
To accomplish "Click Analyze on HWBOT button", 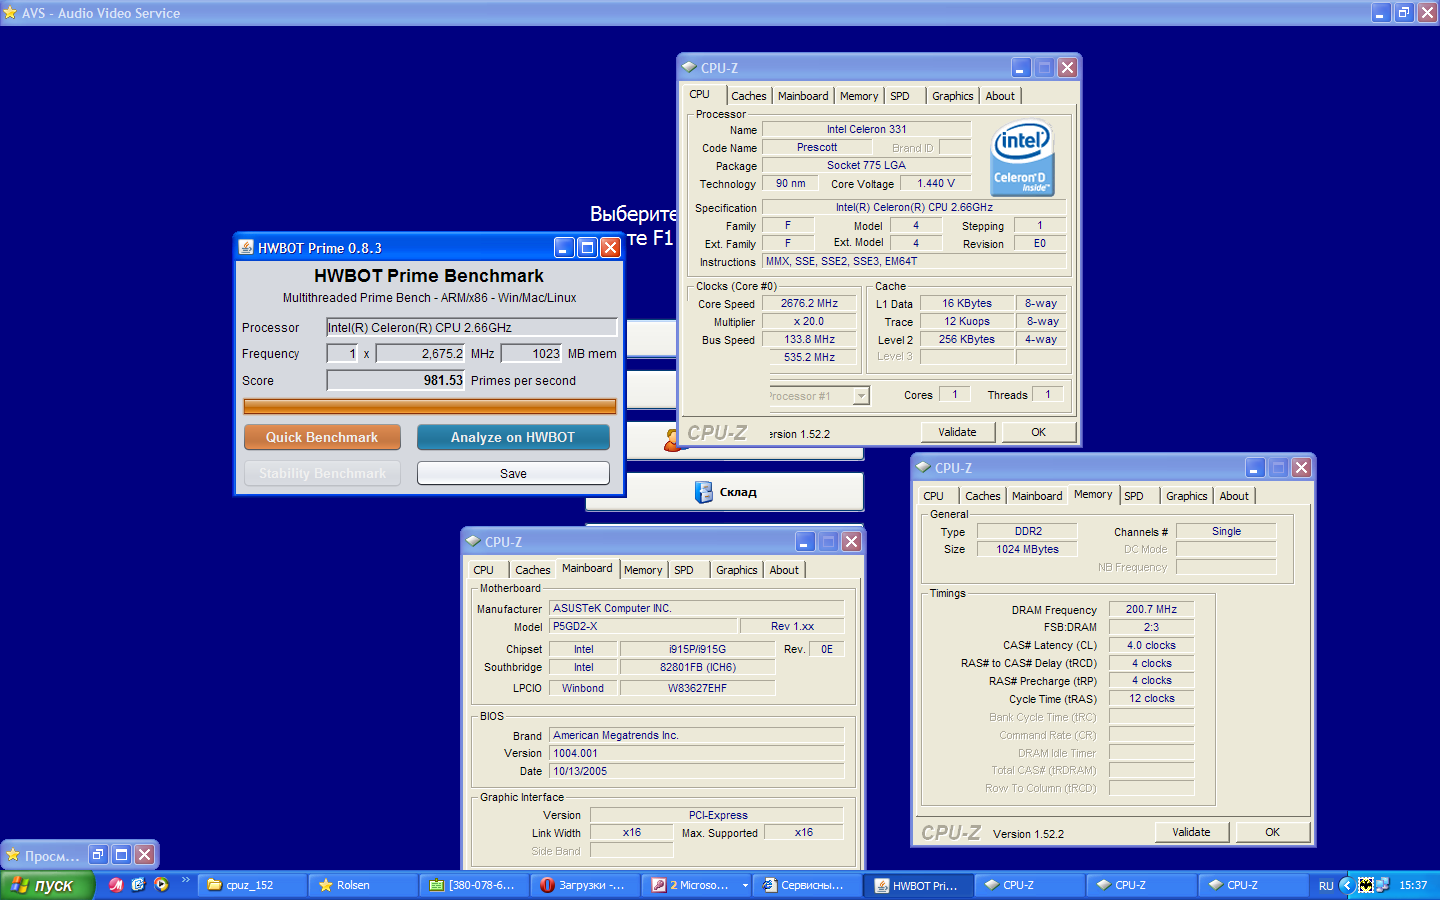I will click(x=513, y=438).
